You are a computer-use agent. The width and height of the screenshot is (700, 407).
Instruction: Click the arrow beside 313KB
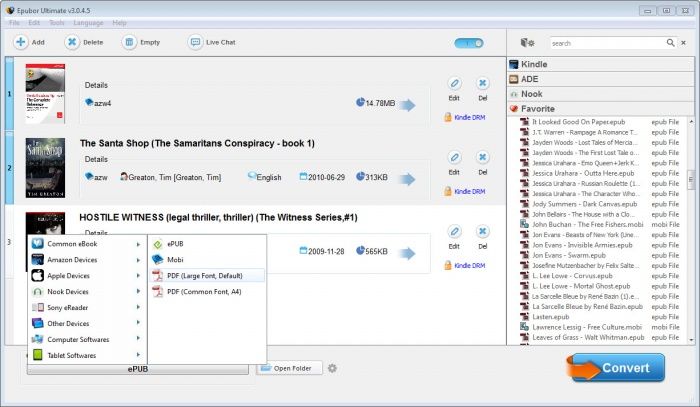tap(407, 179)
